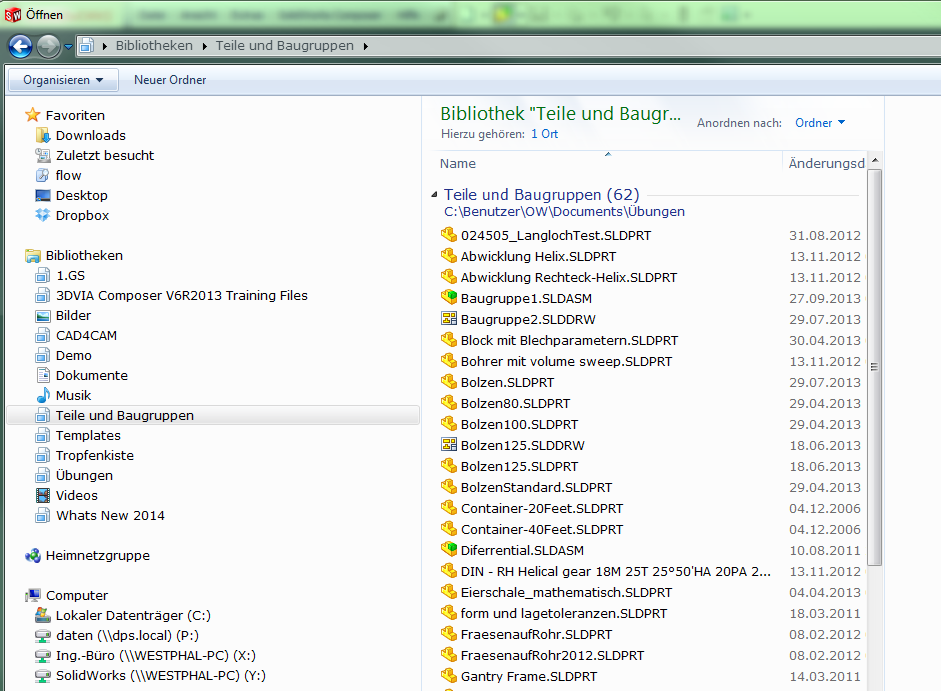
Task: Click the Neuer Ordner button
Action: click(170, 80)
